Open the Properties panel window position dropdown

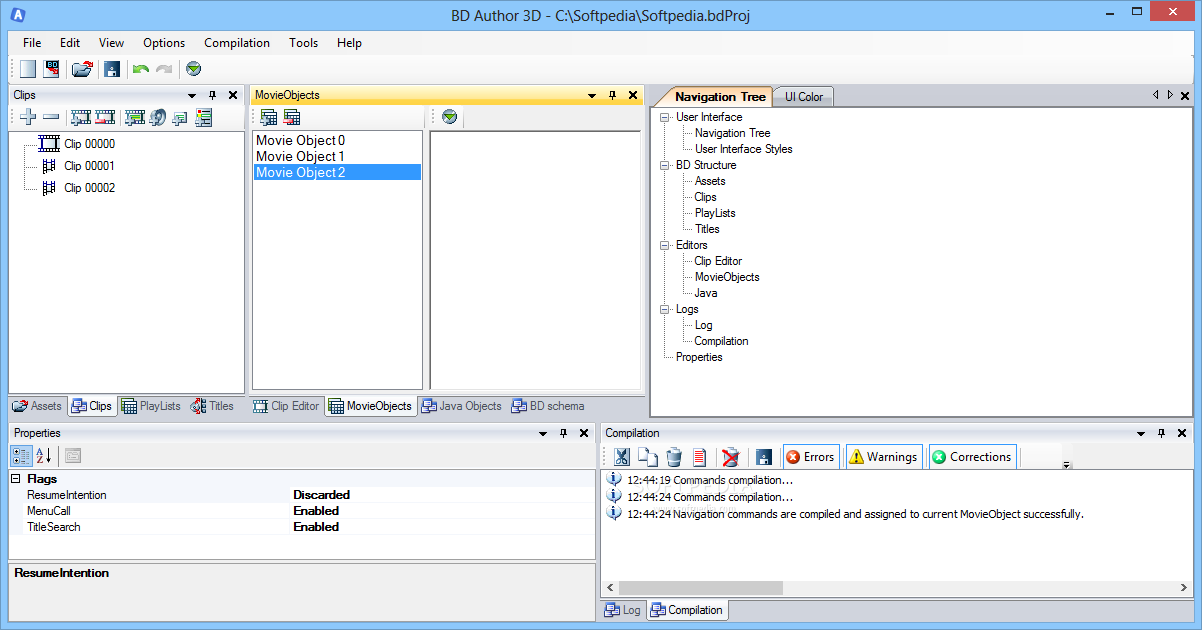pyautogui.click(x=543, y=434)
